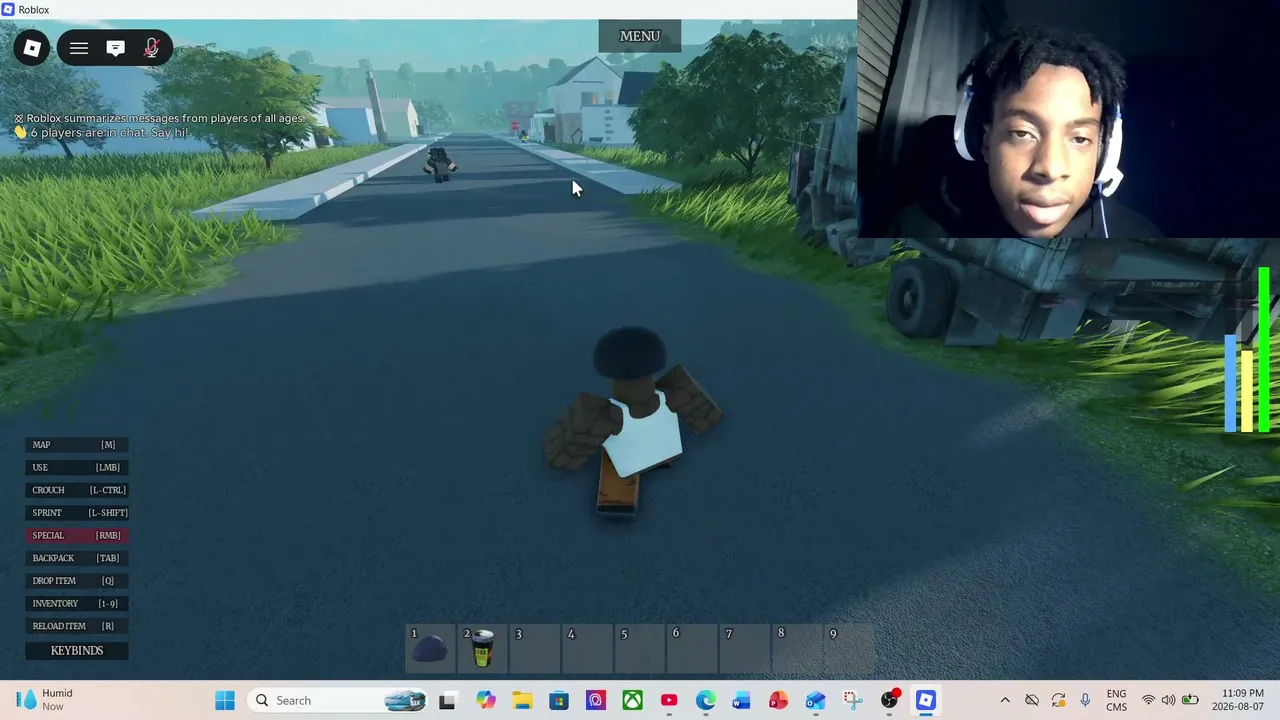Select empty inventory slot 7
The height and width of the screenshot is (720, 1280).
pos(745,648)
